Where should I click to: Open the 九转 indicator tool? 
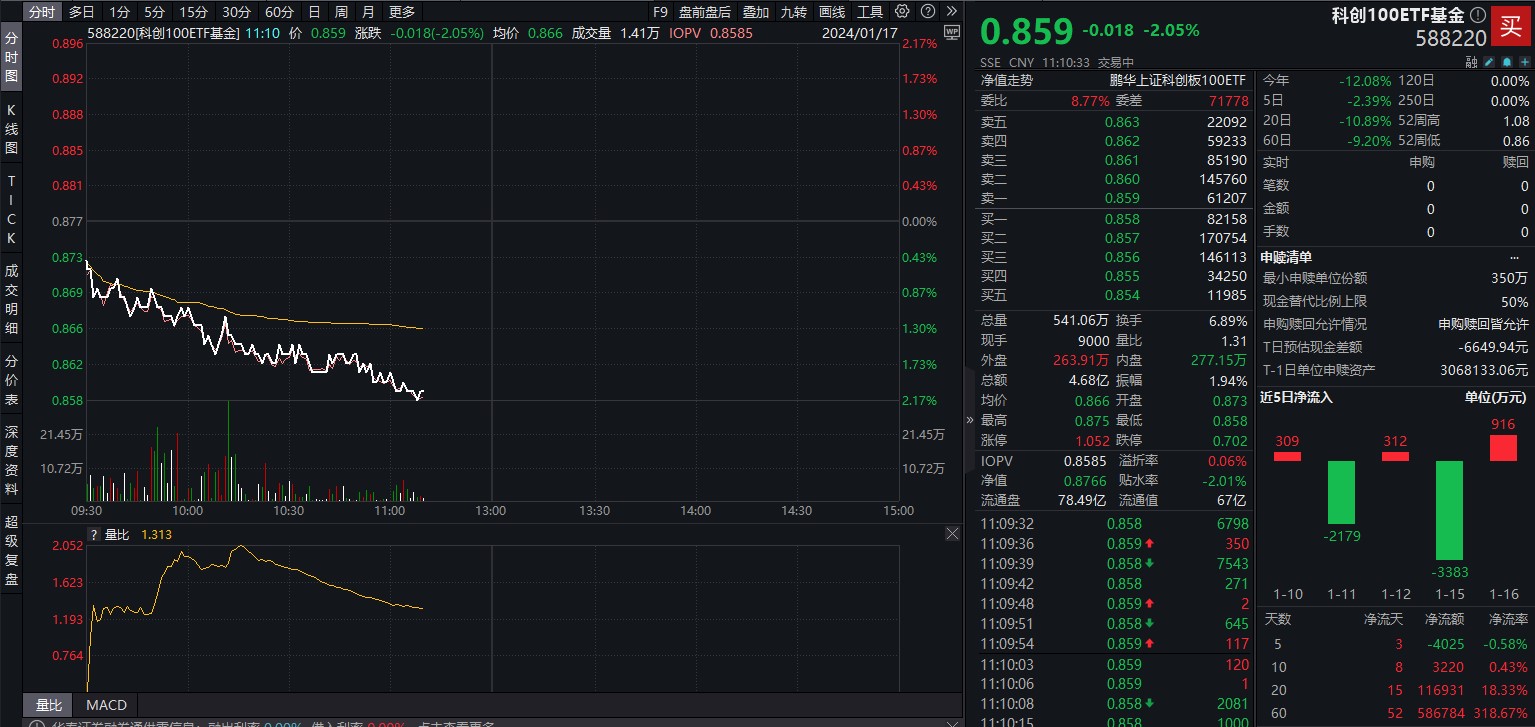tap(793, 11)
